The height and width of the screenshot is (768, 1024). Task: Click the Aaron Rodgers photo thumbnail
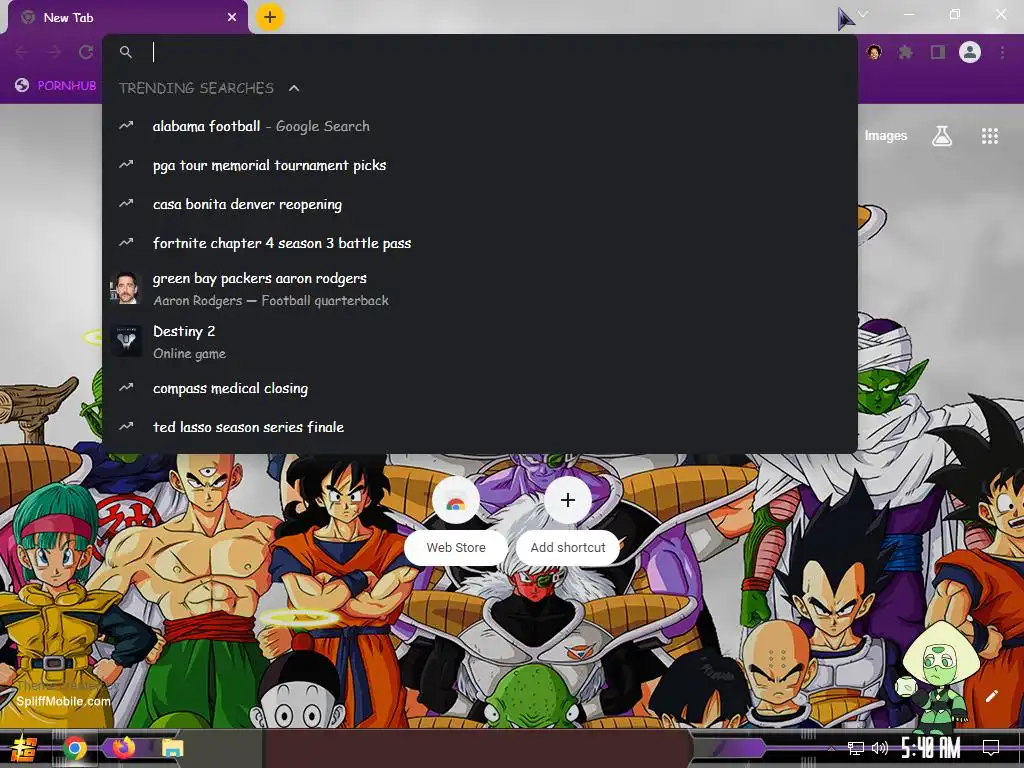click(x=126, y=289)
